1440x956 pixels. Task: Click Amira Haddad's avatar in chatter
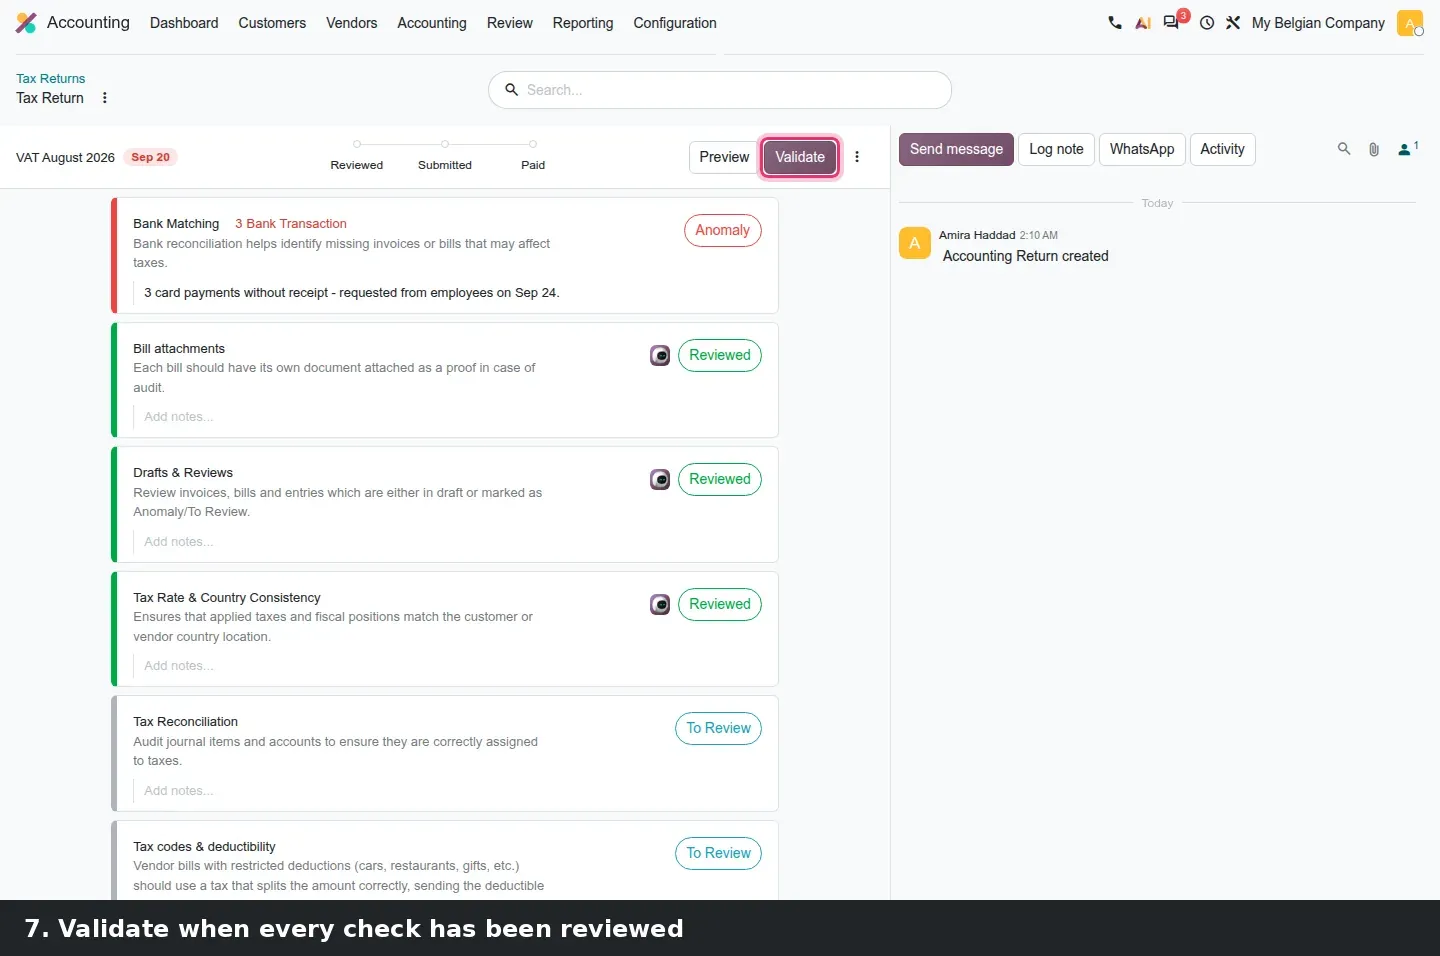tap(915, 243)
